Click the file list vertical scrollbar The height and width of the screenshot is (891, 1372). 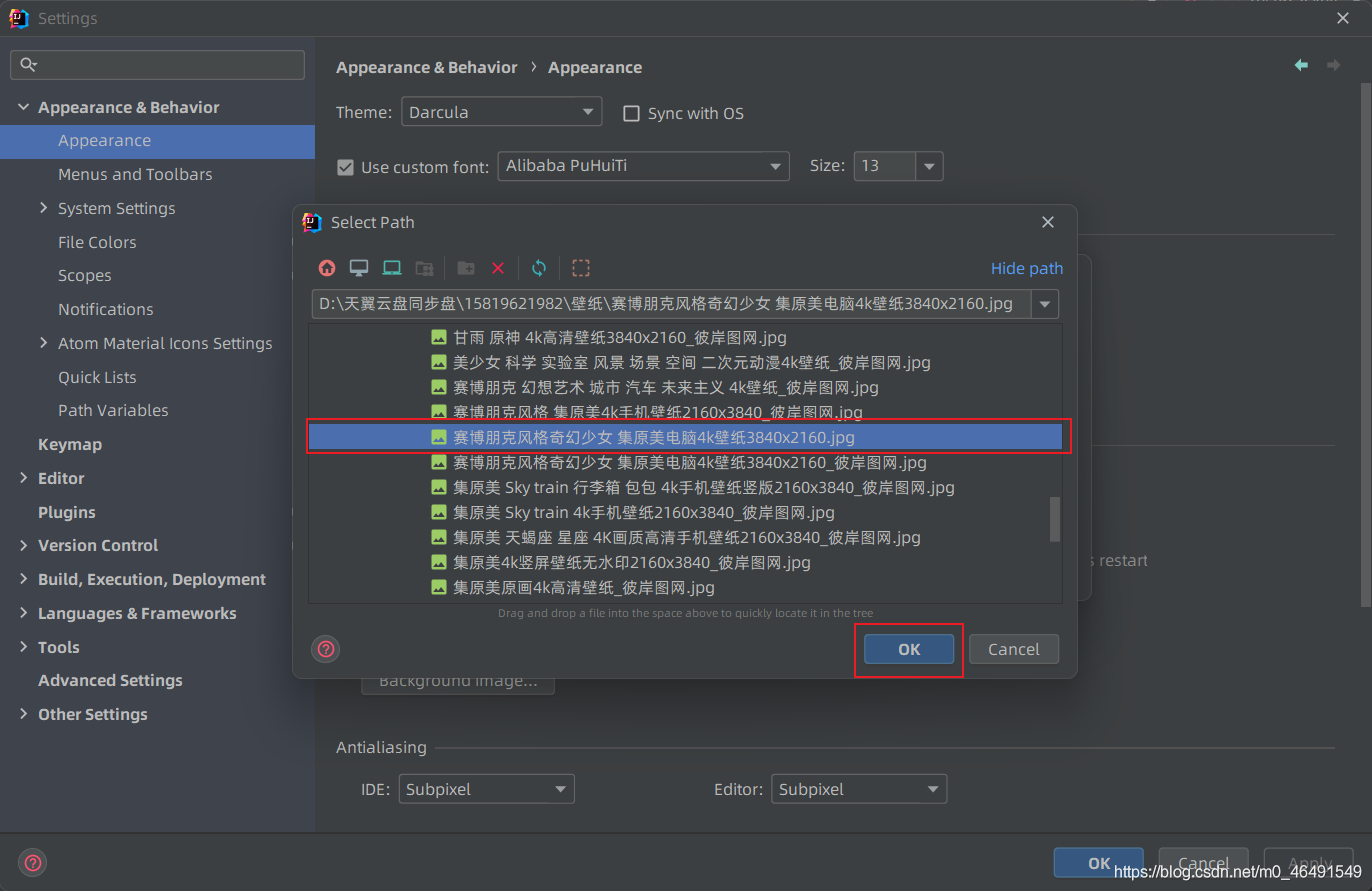pyautogui.click(x=1055, y=519)
